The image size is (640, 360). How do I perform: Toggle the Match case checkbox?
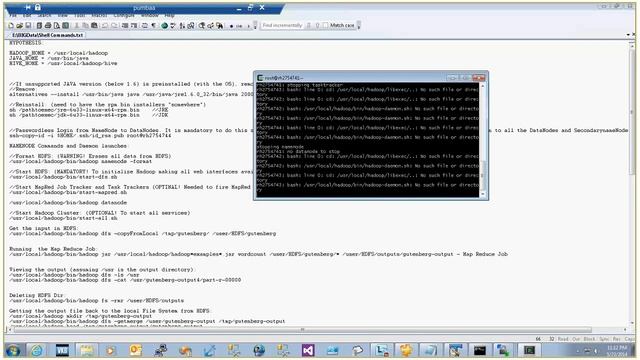[x=325, y=25]
